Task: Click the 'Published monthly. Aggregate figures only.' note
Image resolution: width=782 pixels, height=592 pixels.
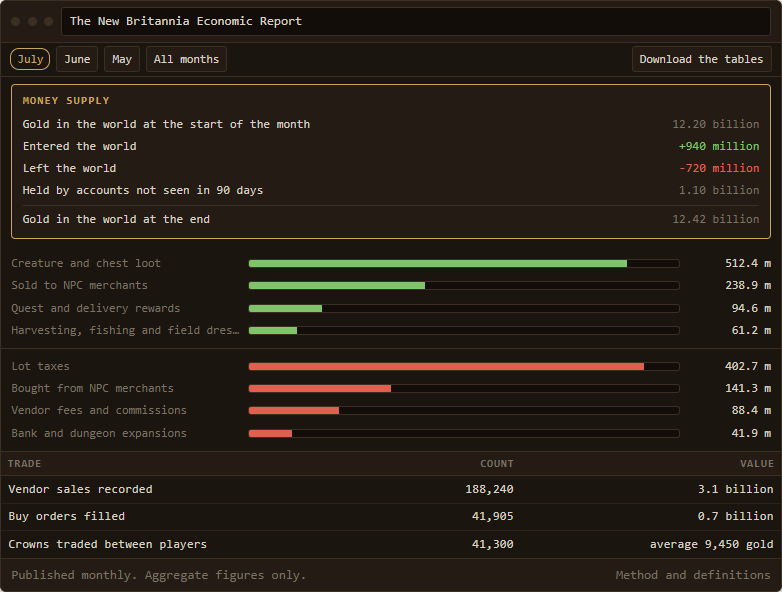Action: click(x=159, y=575)
